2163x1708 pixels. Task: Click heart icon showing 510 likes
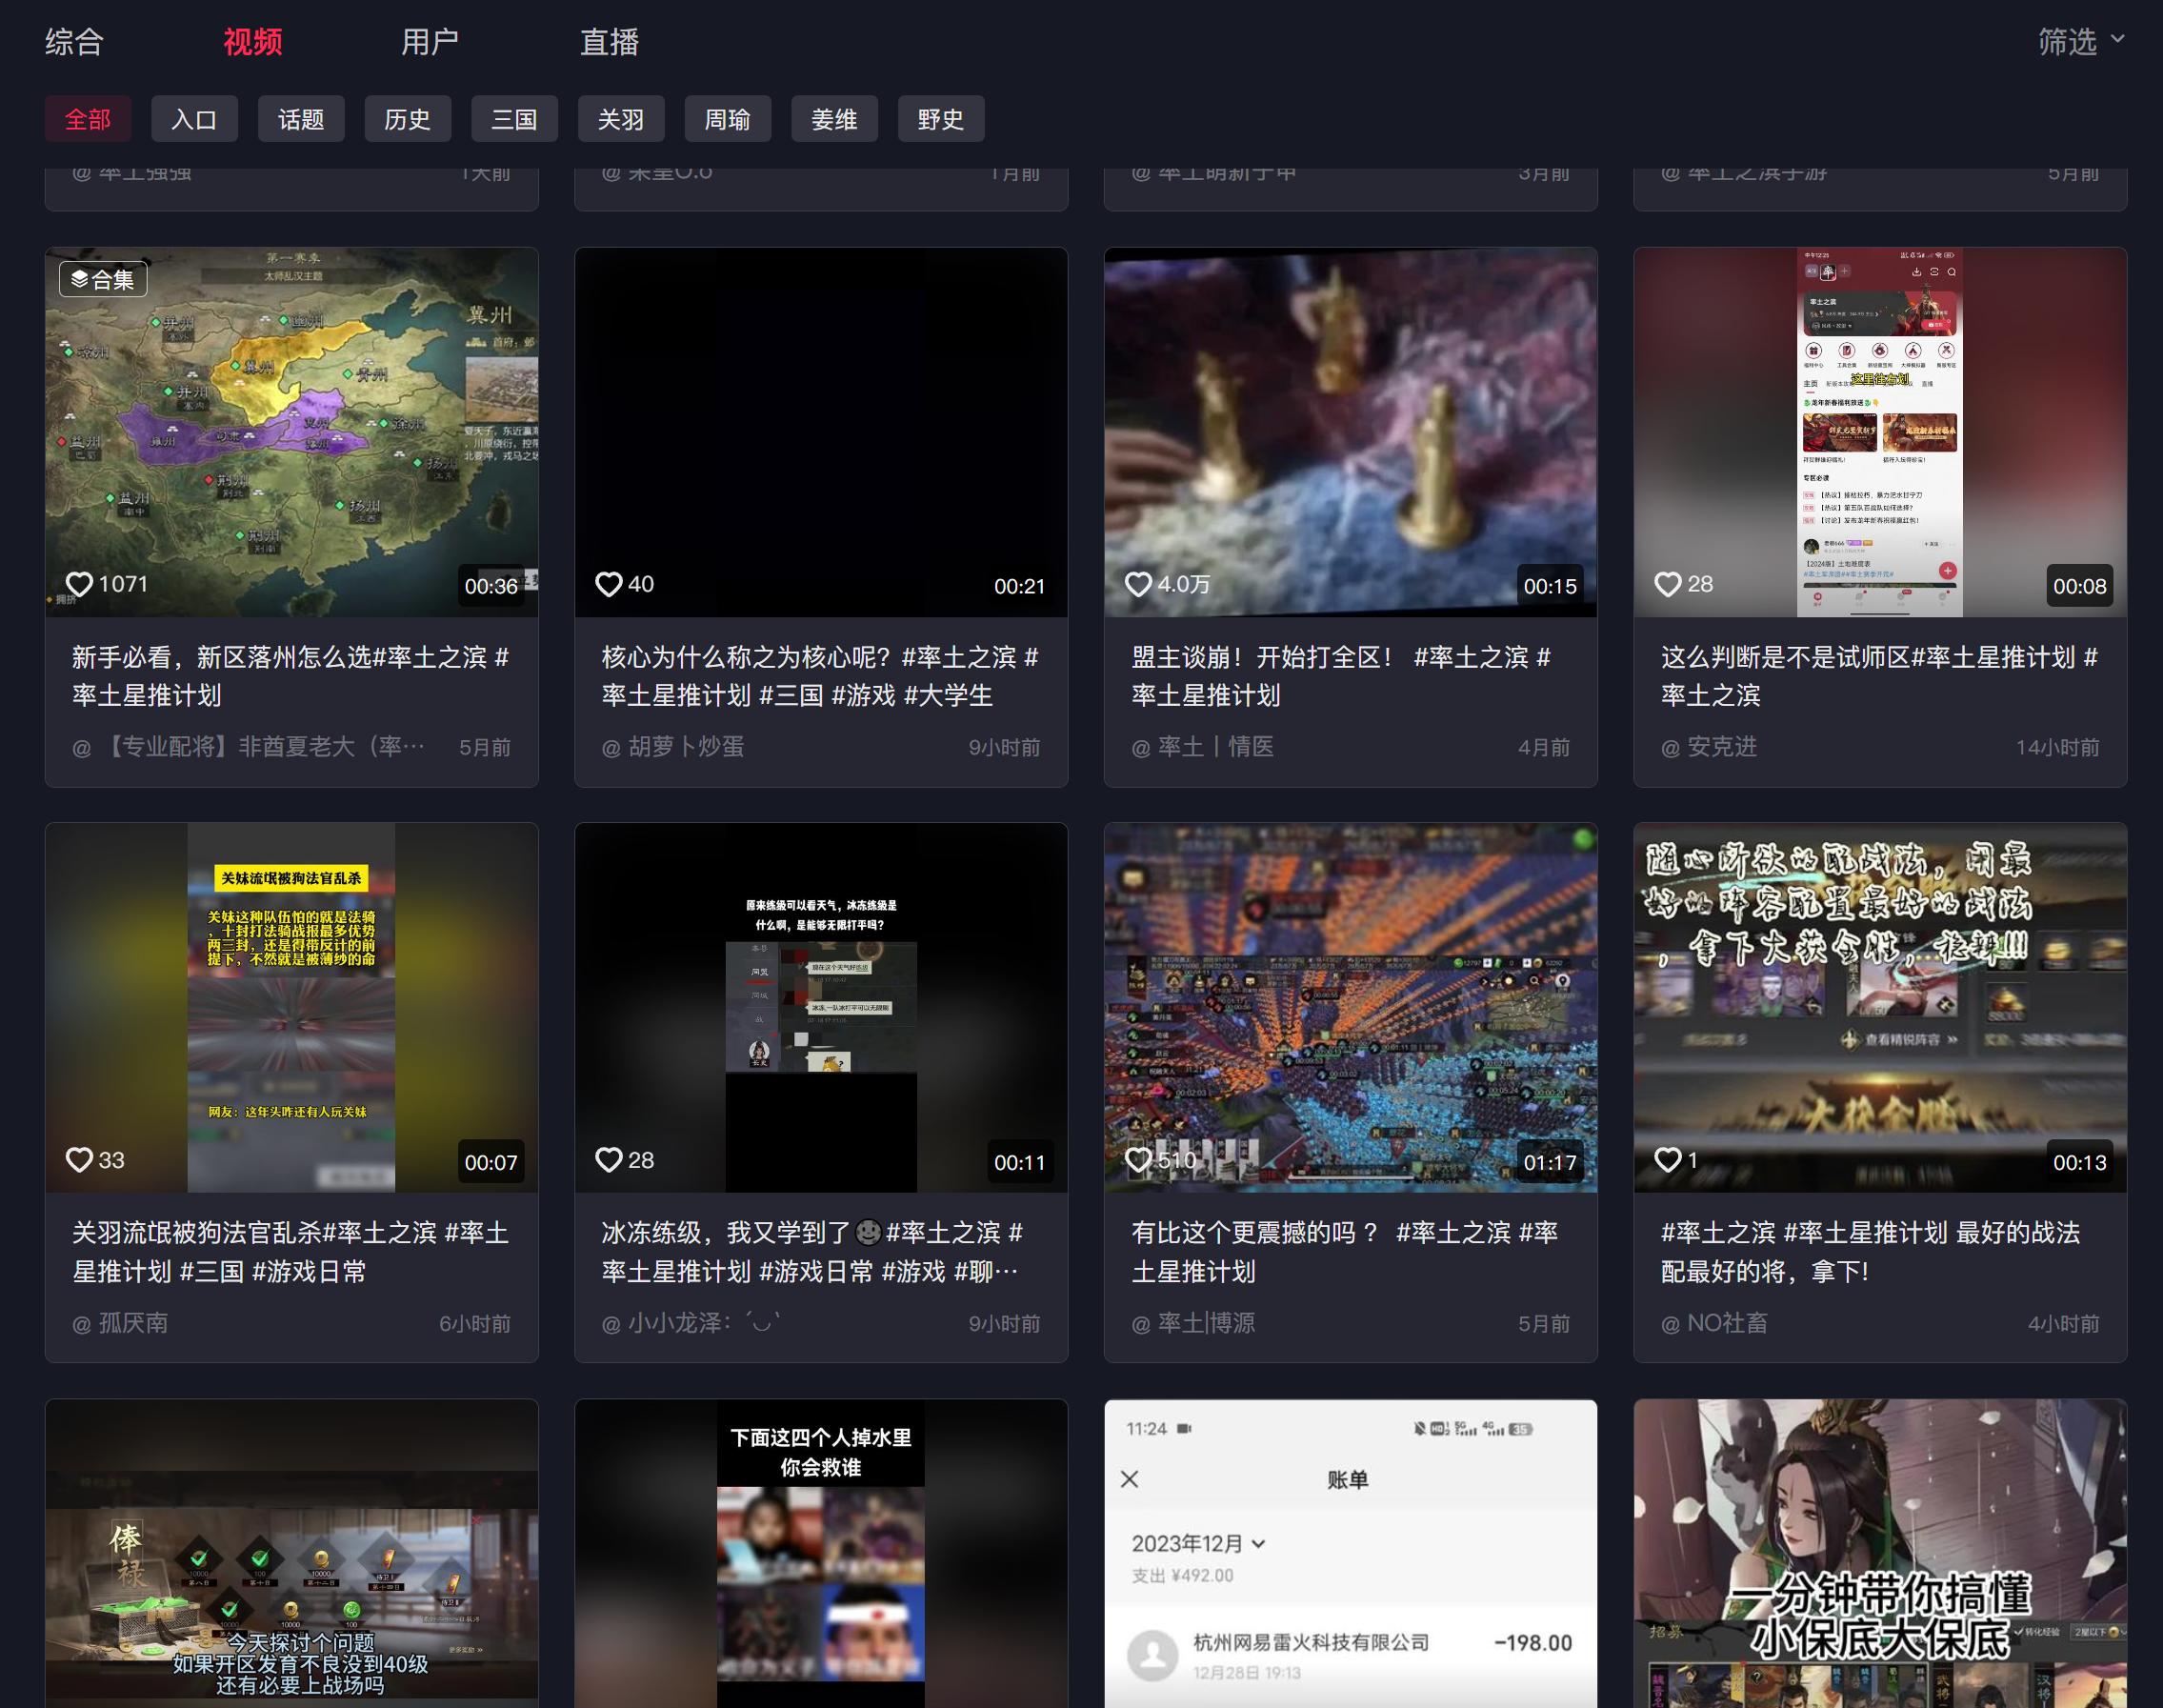(1138, 1160)
